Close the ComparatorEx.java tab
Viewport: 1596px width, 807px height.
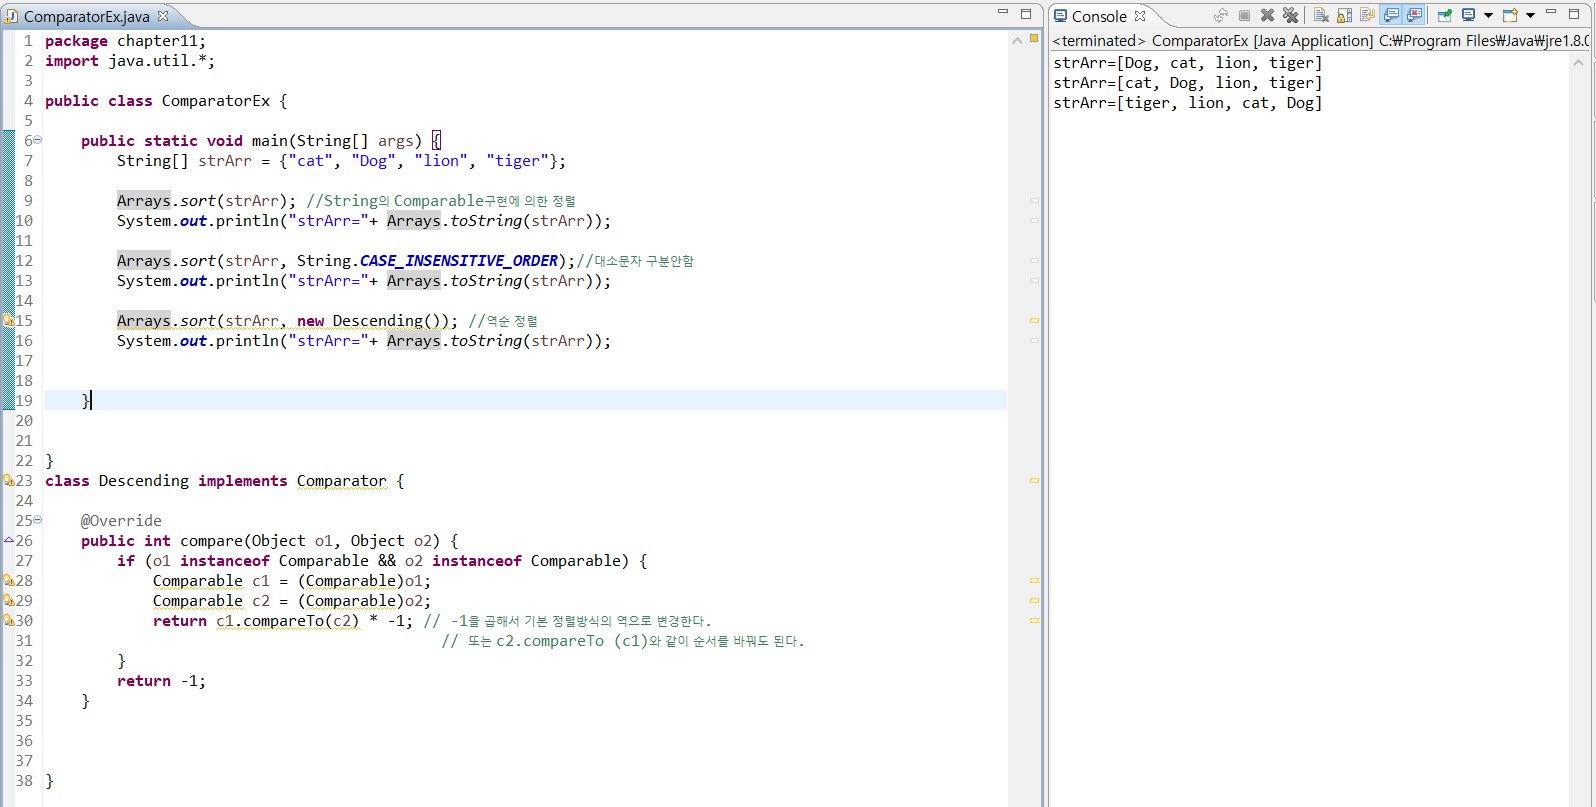click(x=163, y=16)
